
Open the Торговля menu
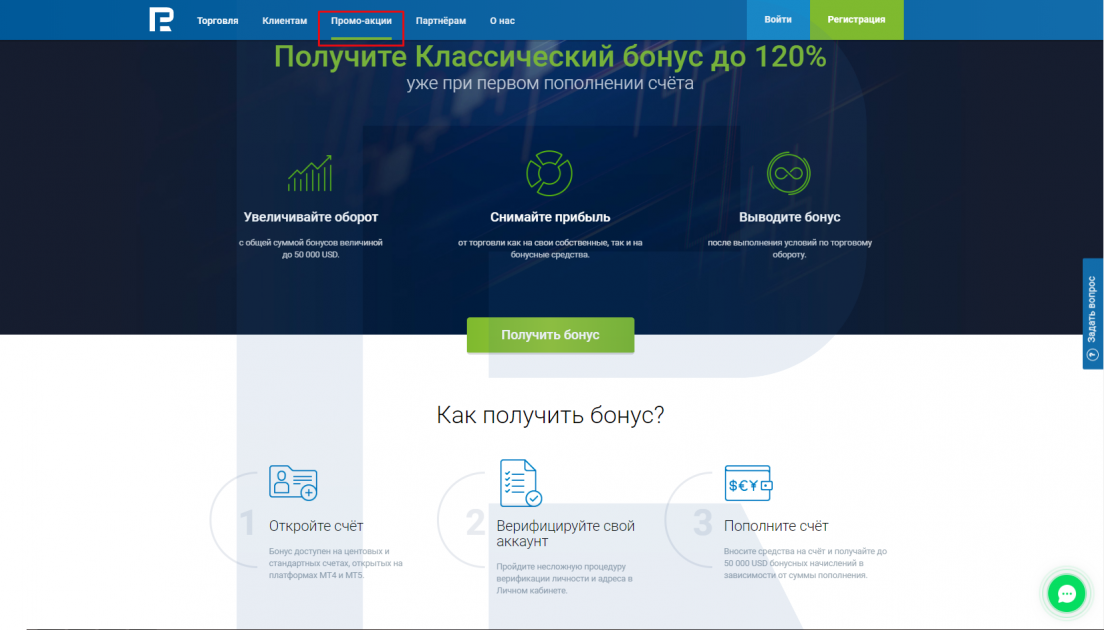(x=218, y=20)
